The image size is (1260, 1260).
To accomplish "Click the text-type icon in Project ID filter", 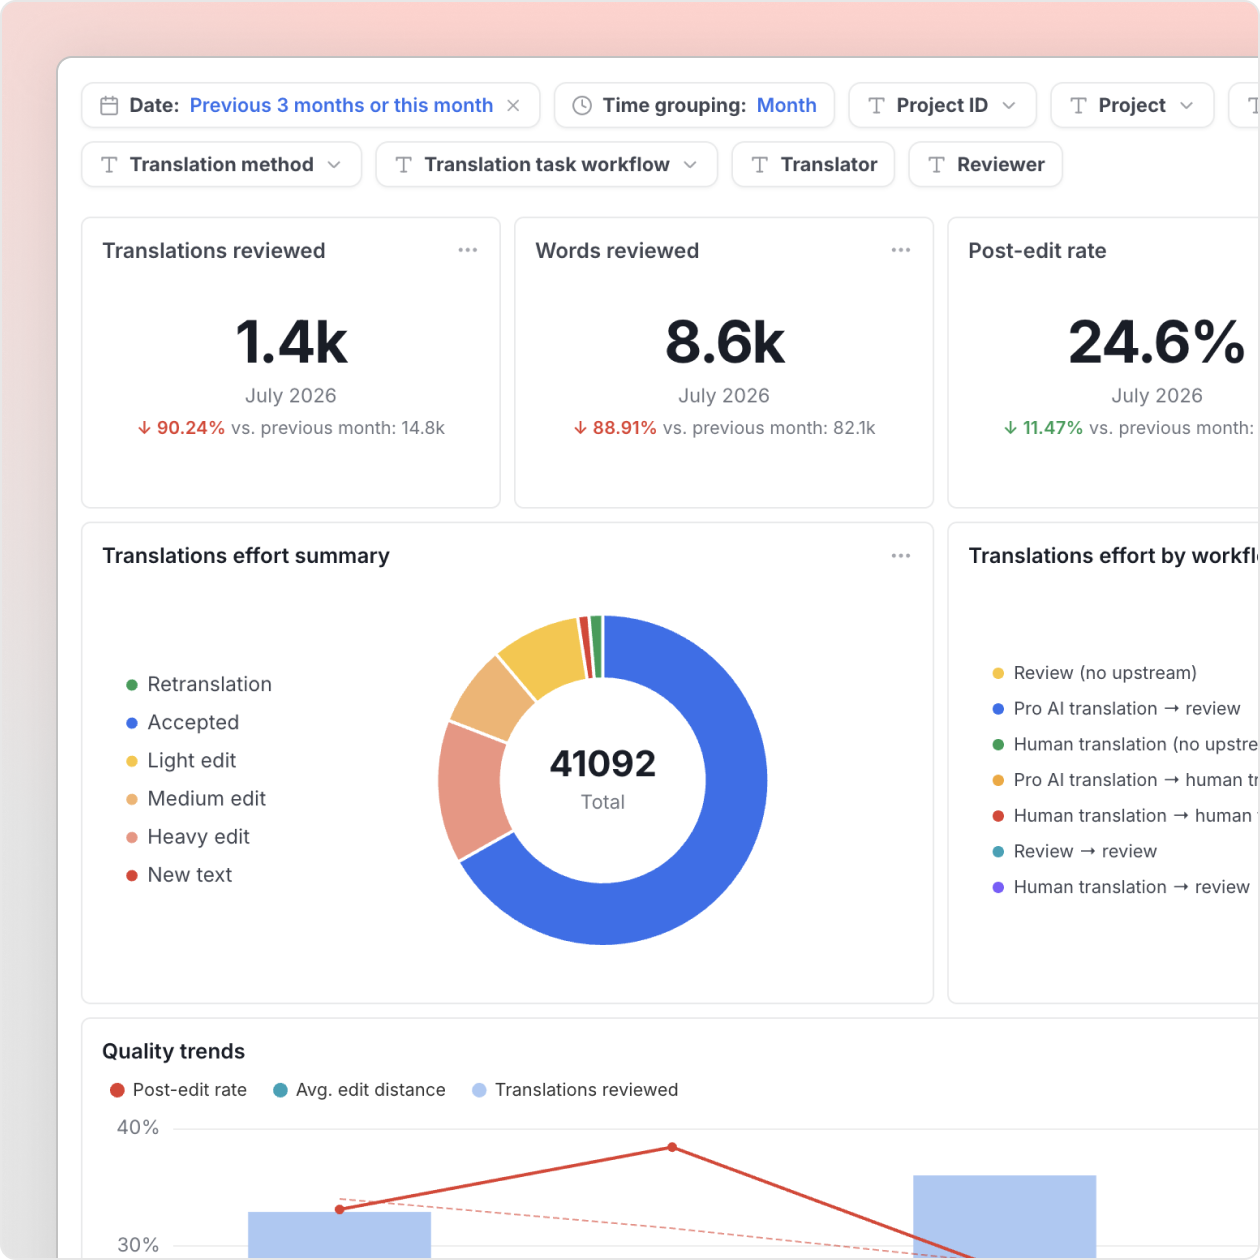I will tap(877, 105).
